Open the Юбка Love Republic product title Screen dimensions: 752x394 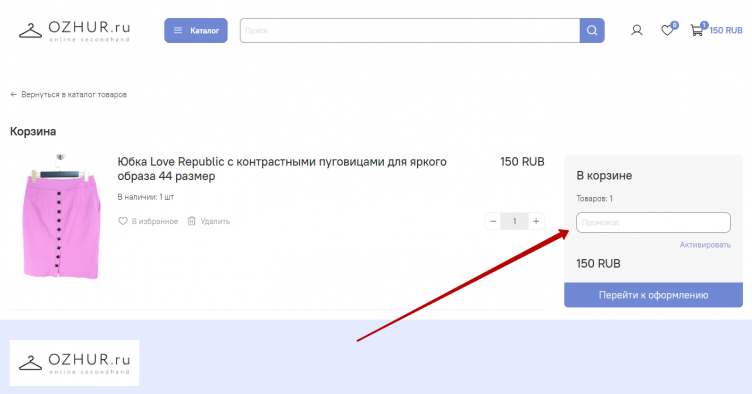coord(282,169)
